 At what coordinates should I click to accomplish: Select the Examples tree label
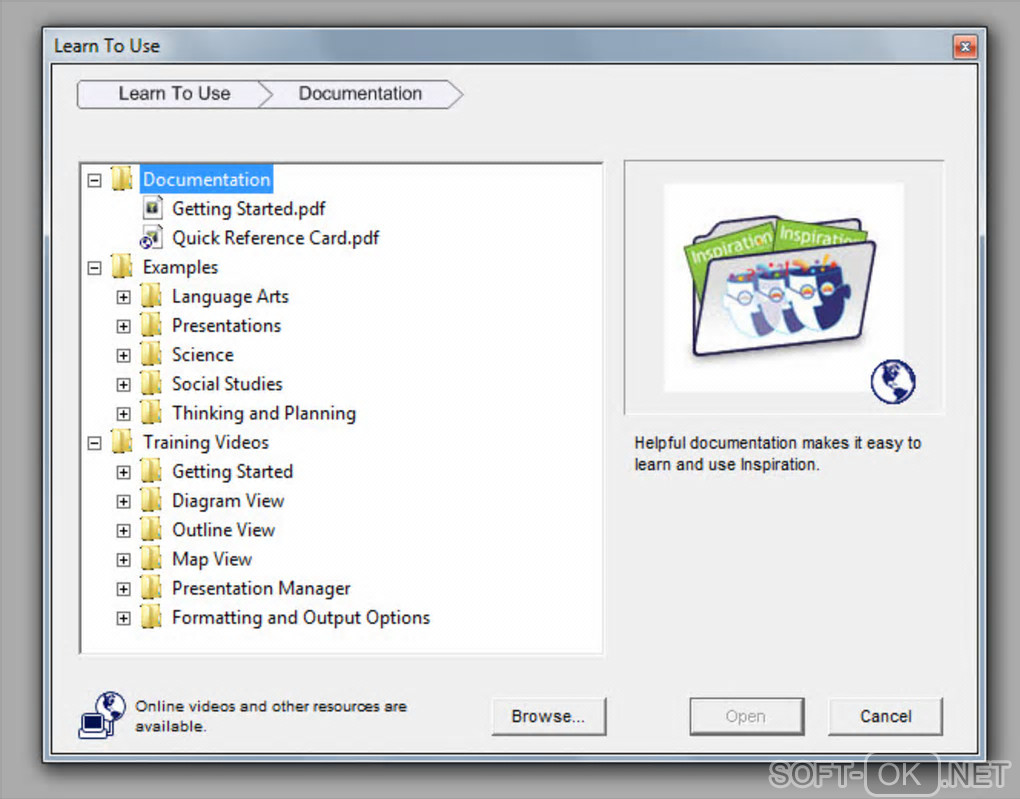[x=180, y=267]
